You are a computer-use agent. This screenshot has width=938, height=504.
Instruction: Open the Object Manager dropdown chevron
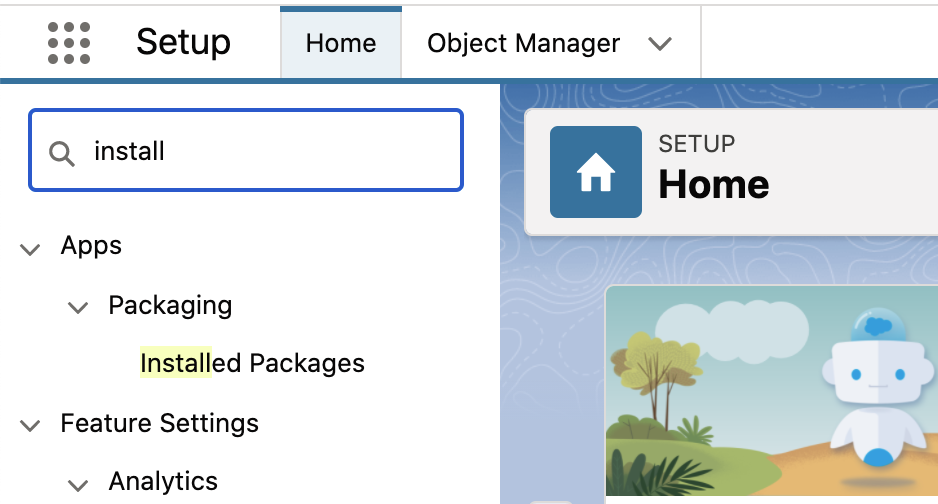(660, 44)
